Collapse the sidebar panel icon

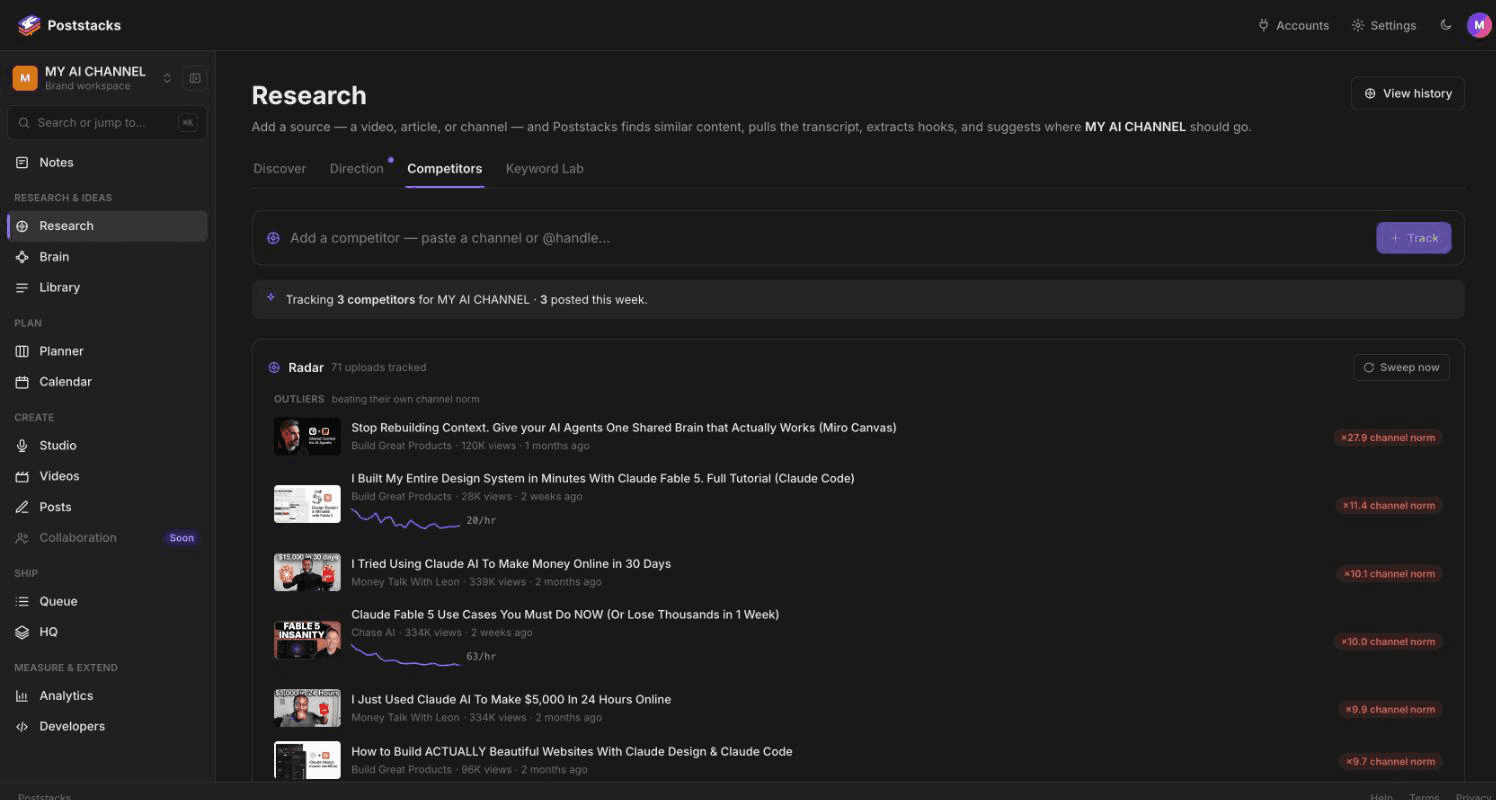click(x=195, y=78)
